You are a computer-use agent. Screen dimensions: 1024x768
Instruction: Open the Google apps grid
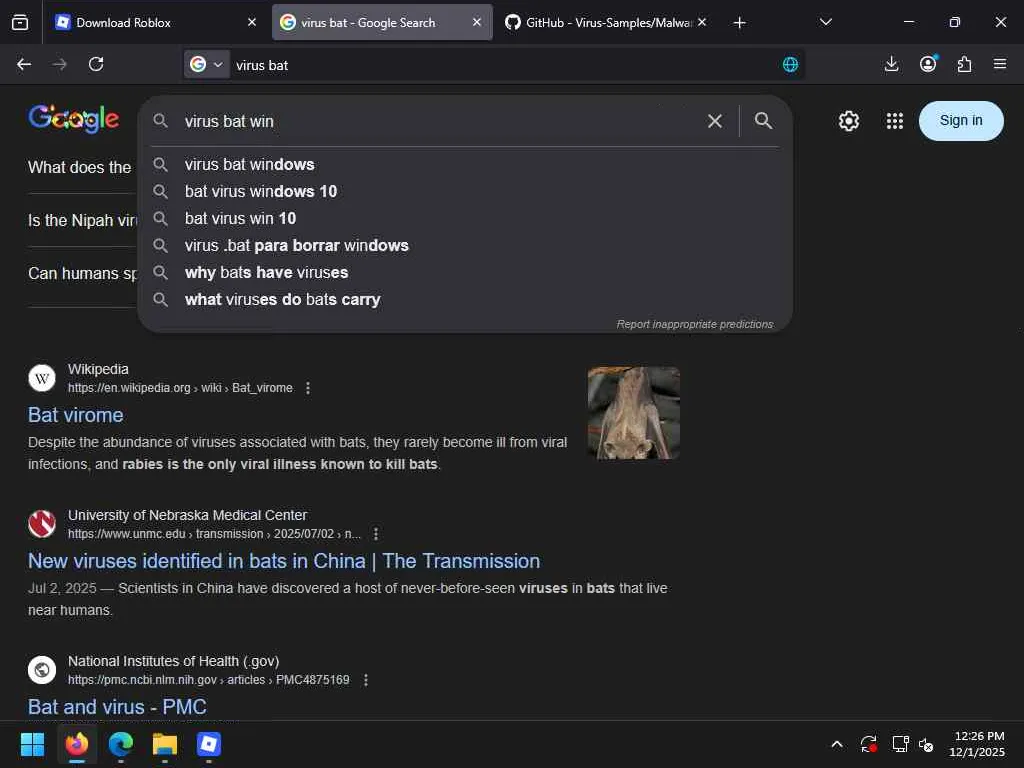895,121
